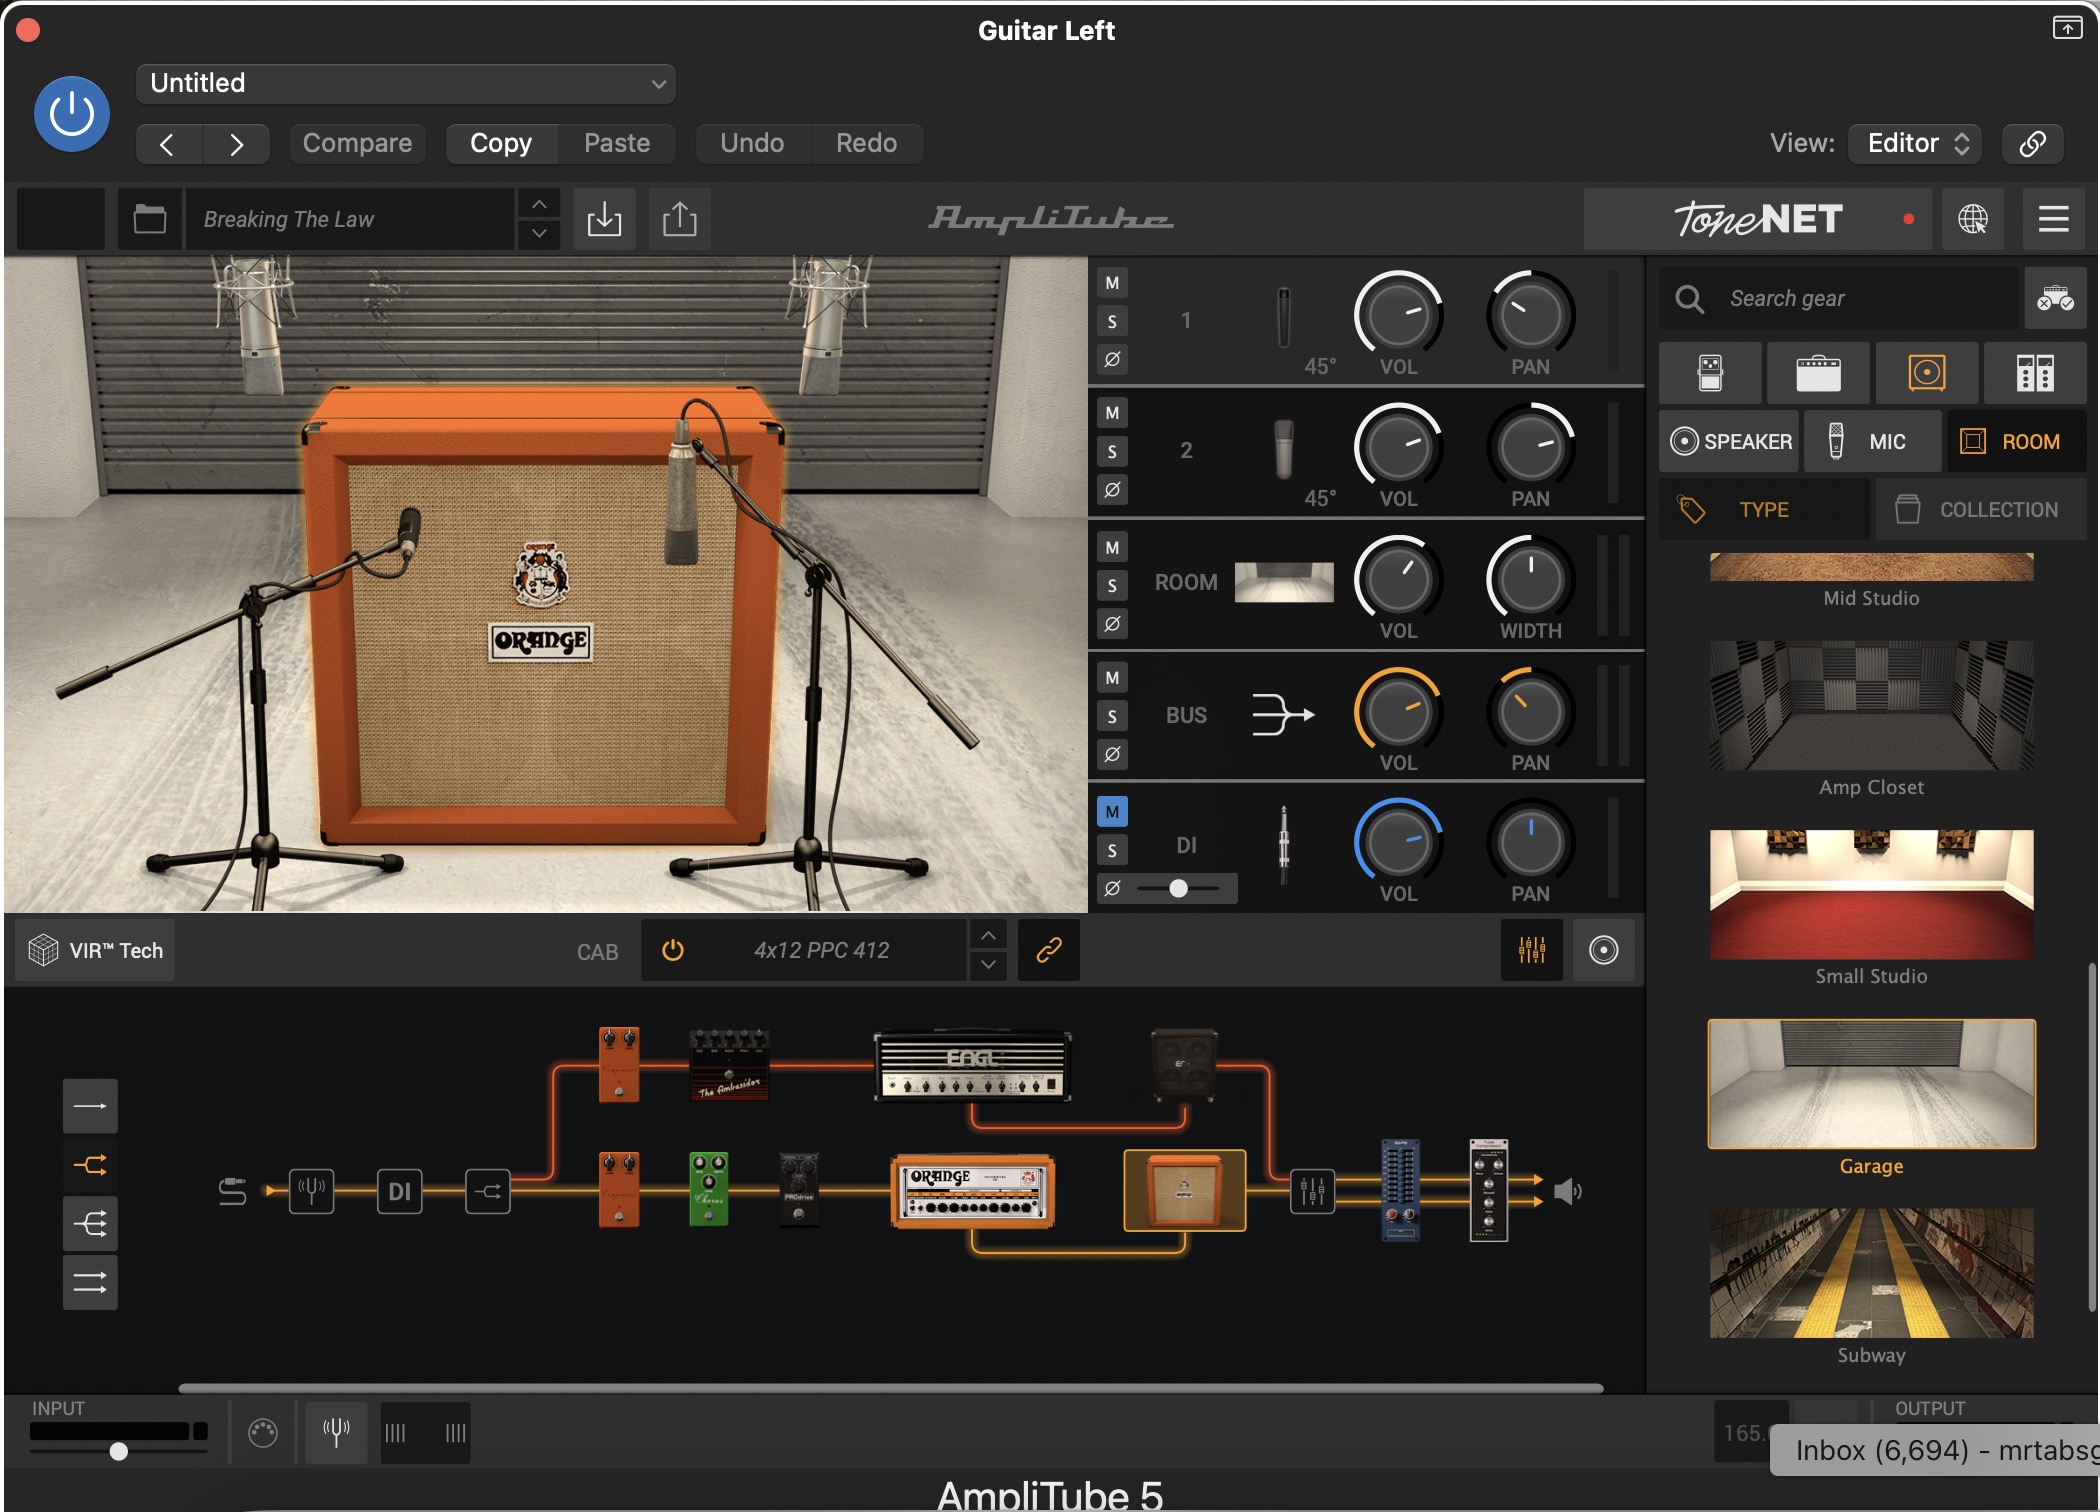The image size is (2100, 1512).
Task: Toggle the CAB power button
Action: pyautogui.click(x=673, y=950)
